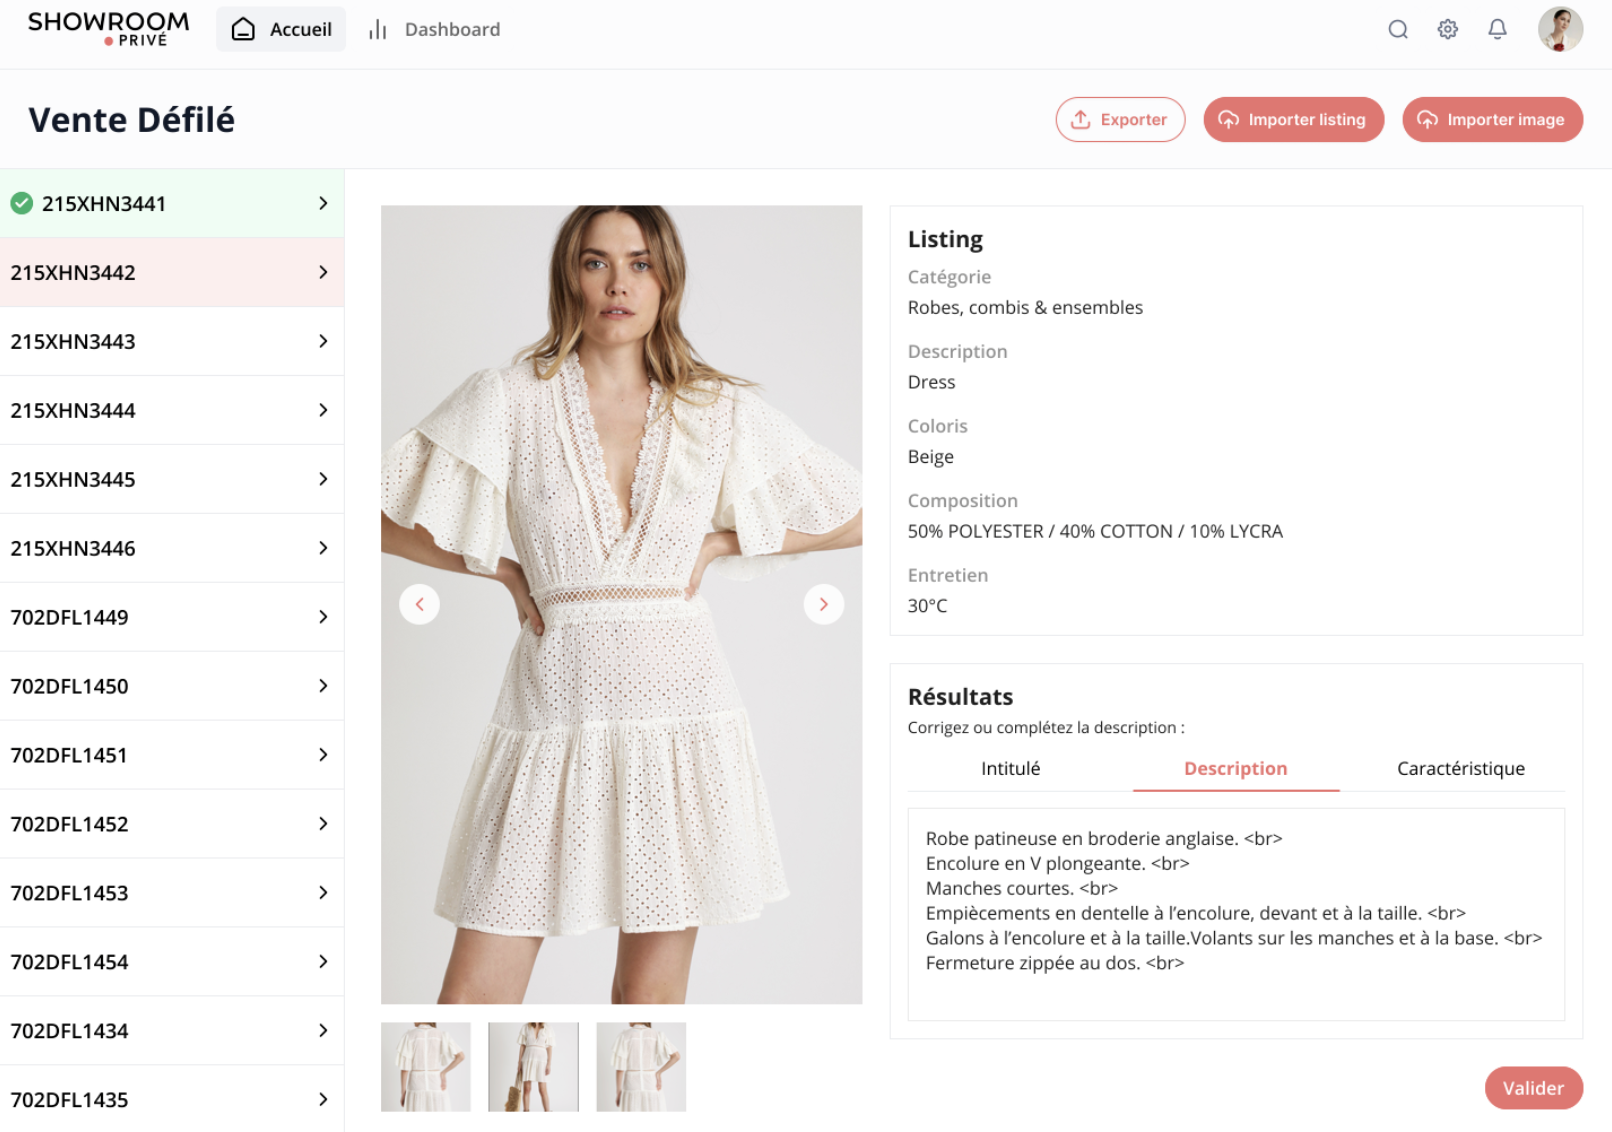Click the Showroom Privé logo
The image size is (1612, 1132).
pos(108,29)
